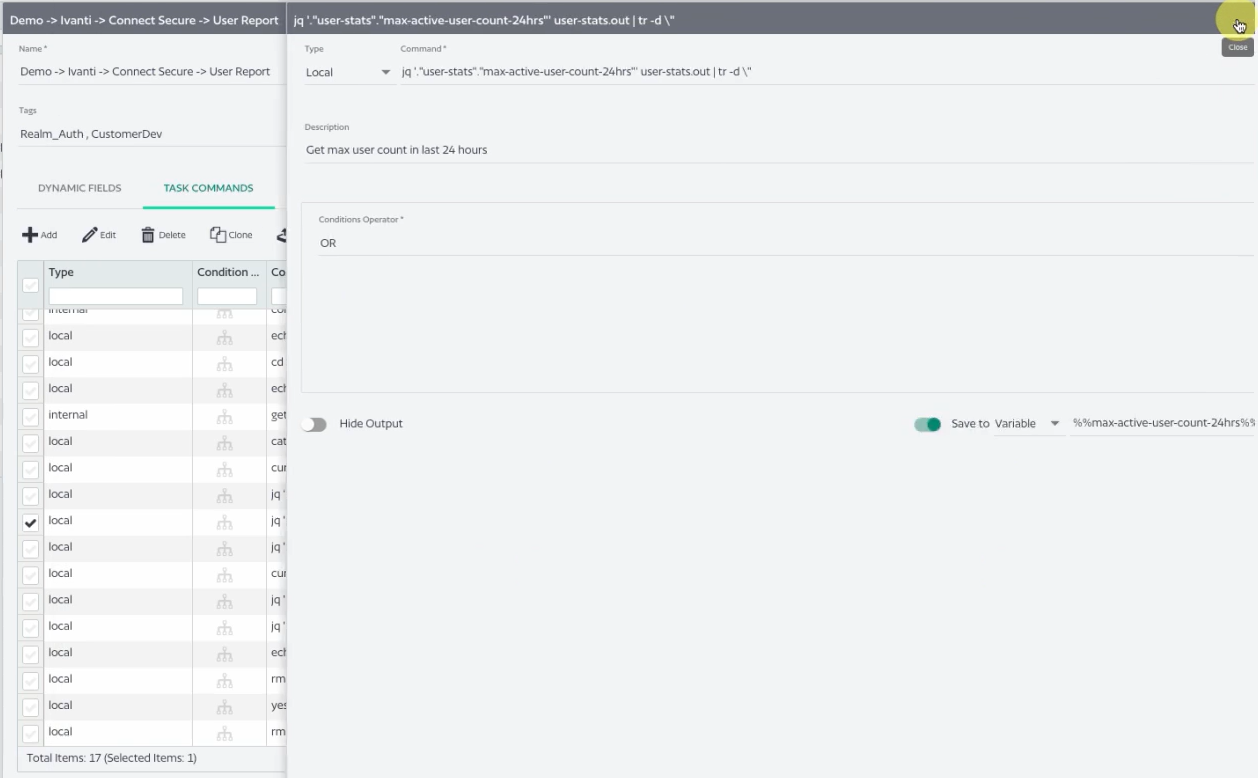Open the Type dropdown showing Local
Screen dimensions: 1258x778
(x=348, y=72)
